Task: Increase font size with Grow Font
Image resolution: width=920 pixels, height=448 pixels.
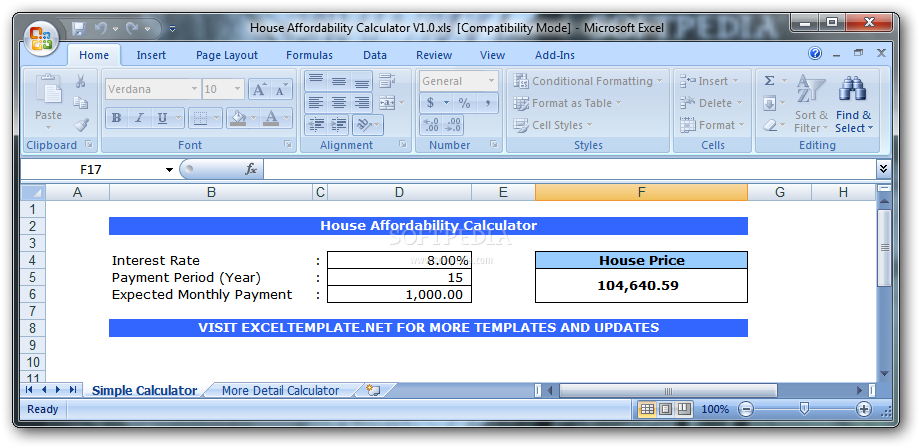Action: click(259, 90)
